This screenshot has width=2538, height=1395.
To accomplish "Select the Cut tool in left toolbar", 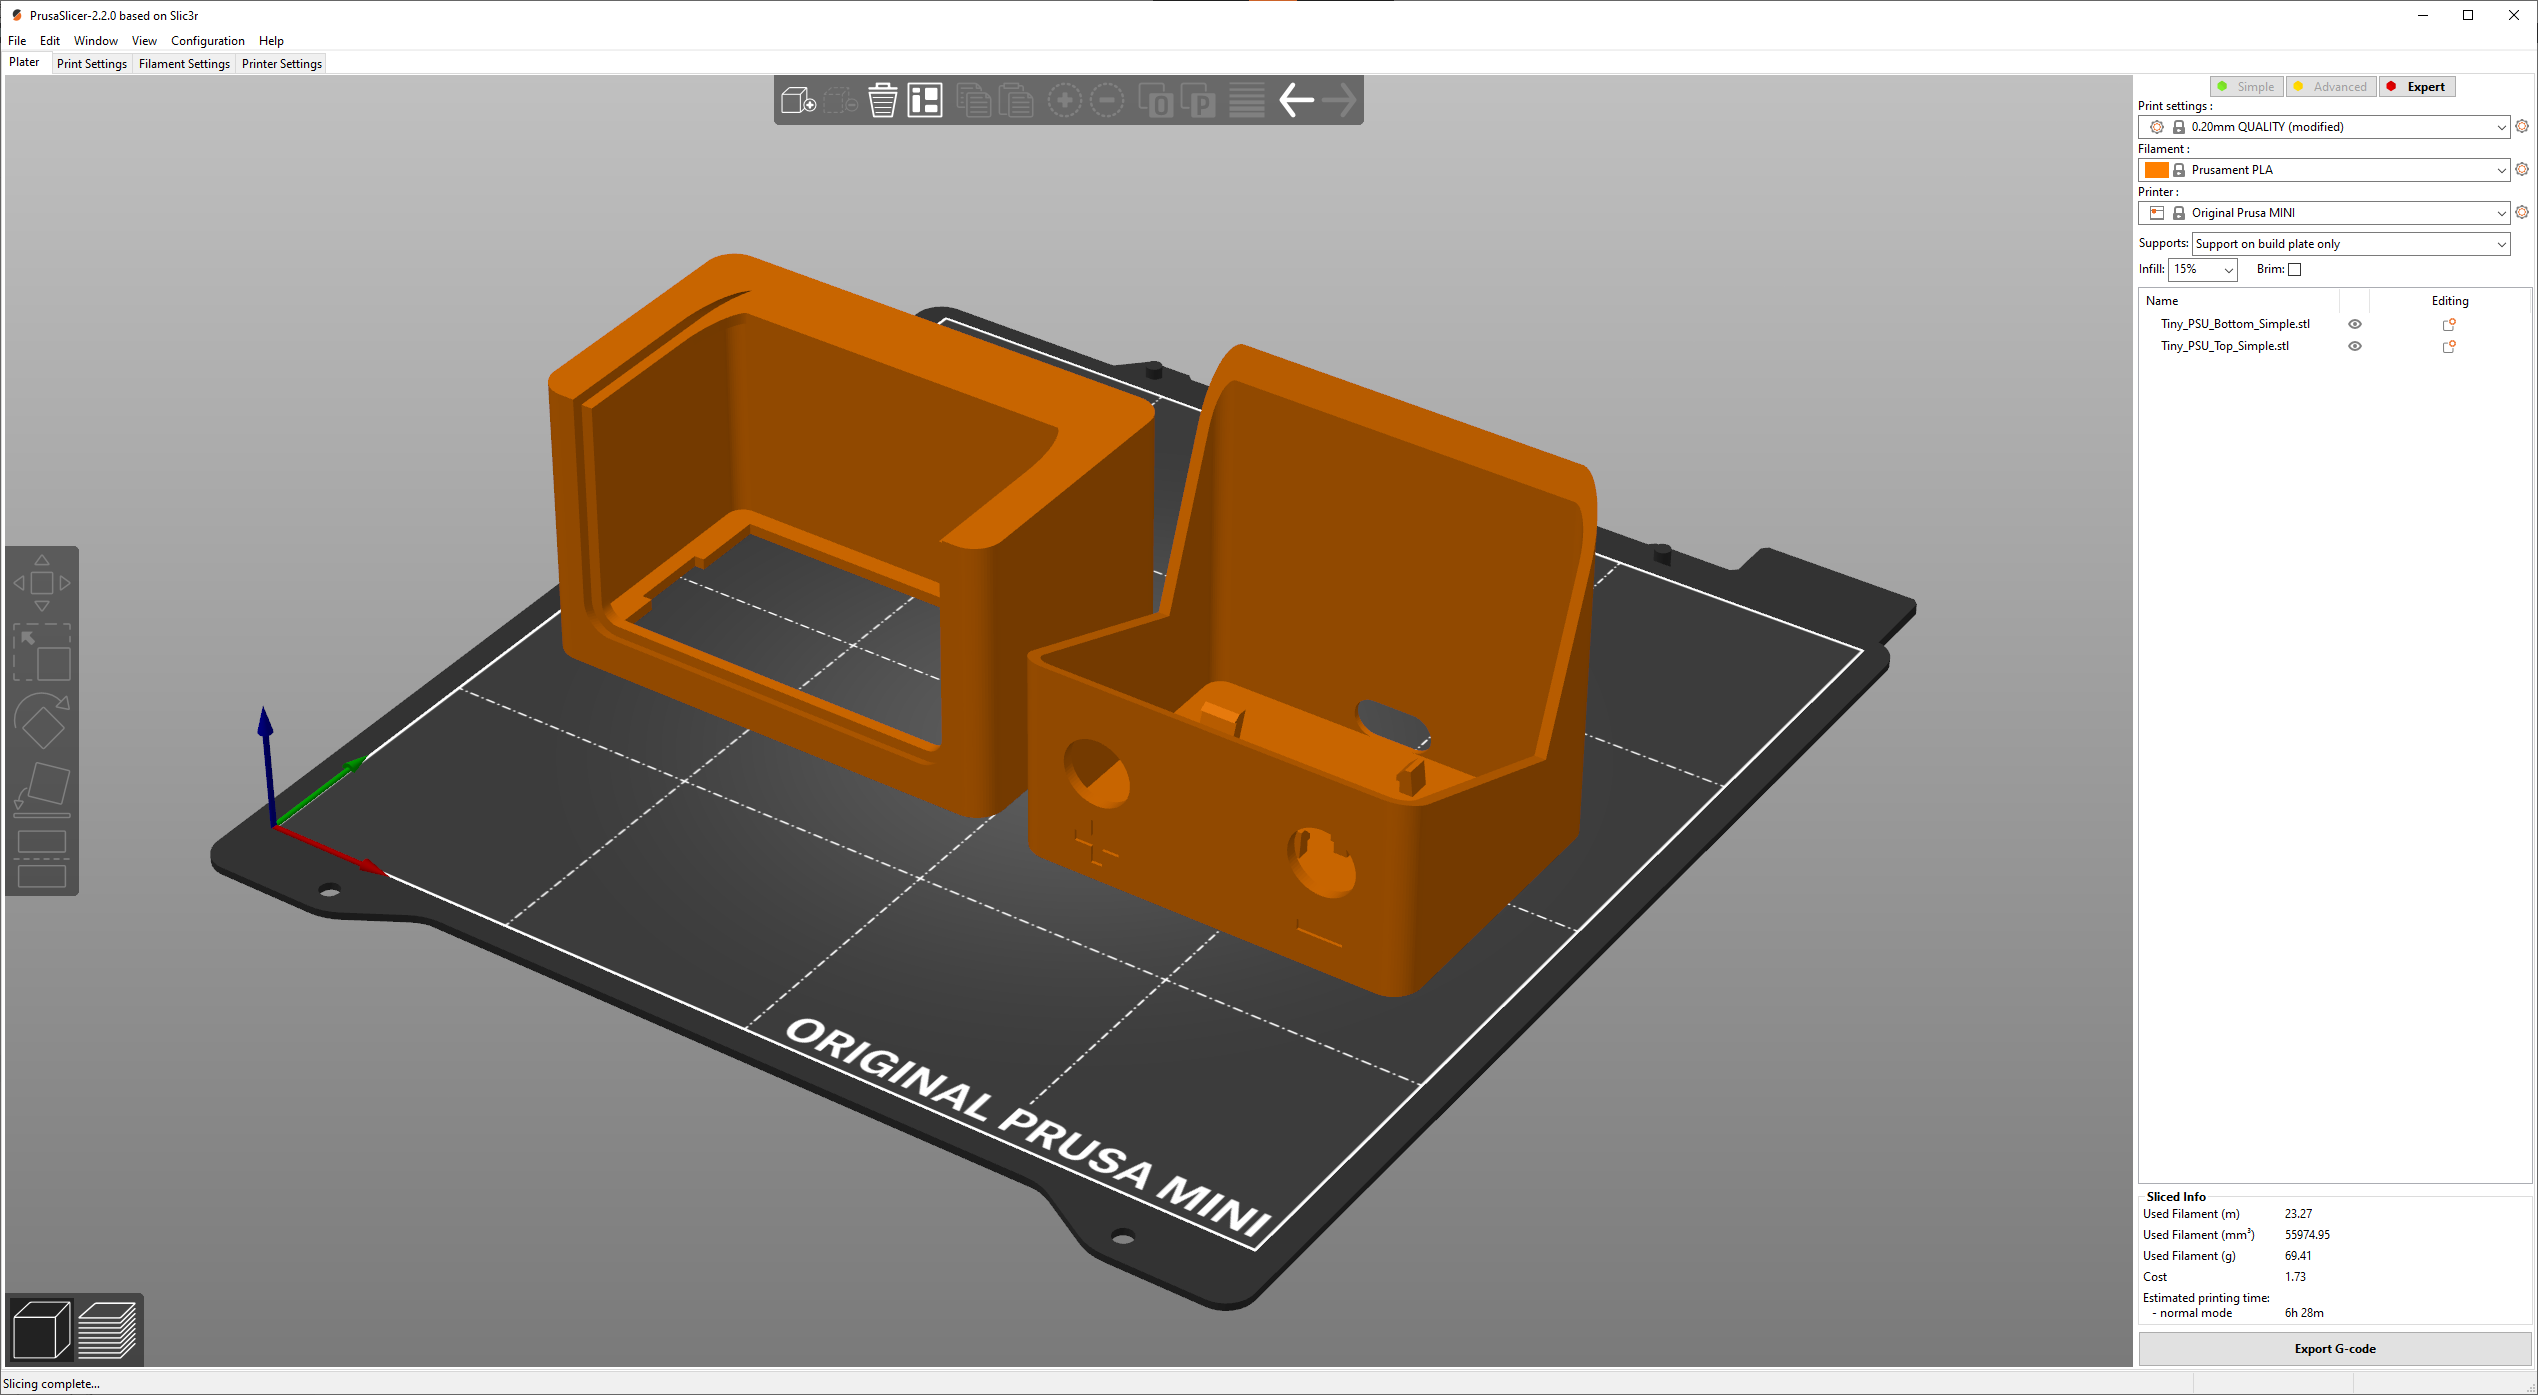I will (x=42, y=858).
